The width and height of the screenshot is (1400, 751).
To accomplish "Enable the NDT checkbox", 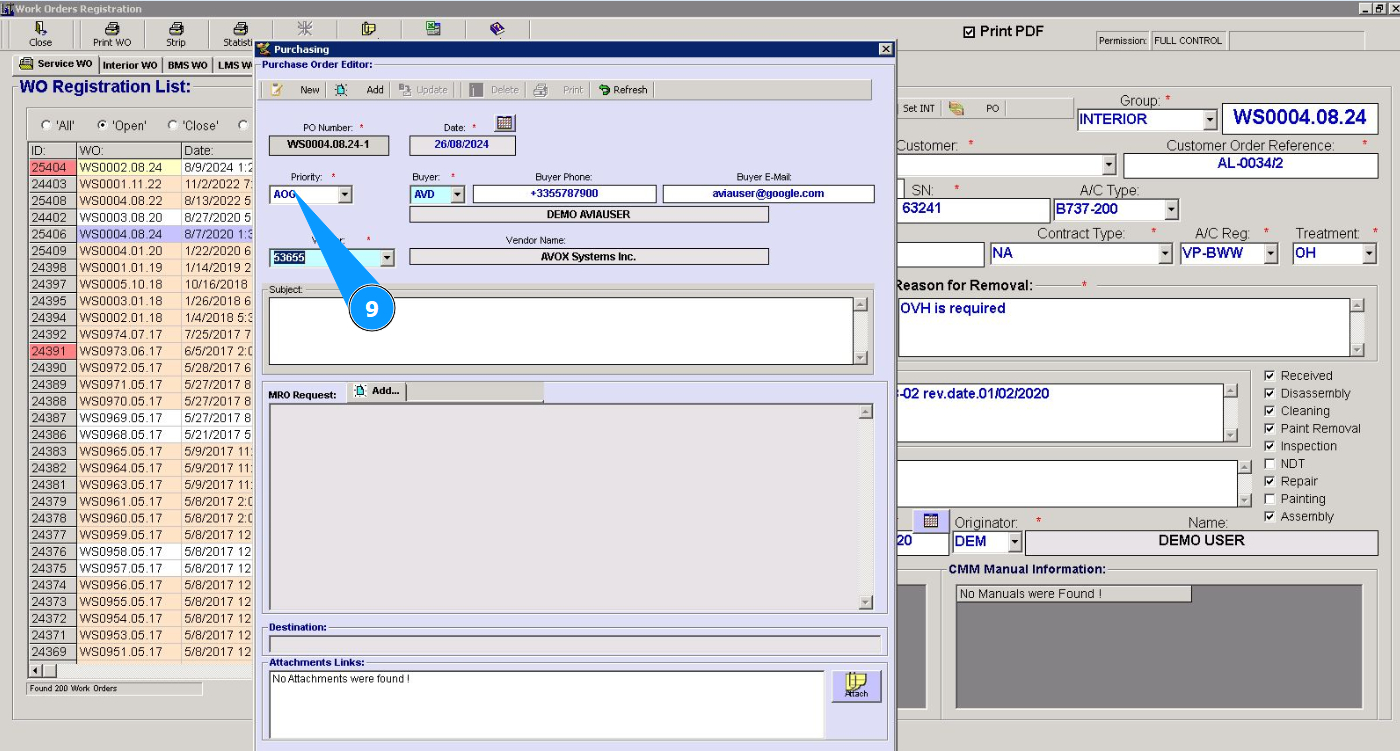I will point(1270,464).
